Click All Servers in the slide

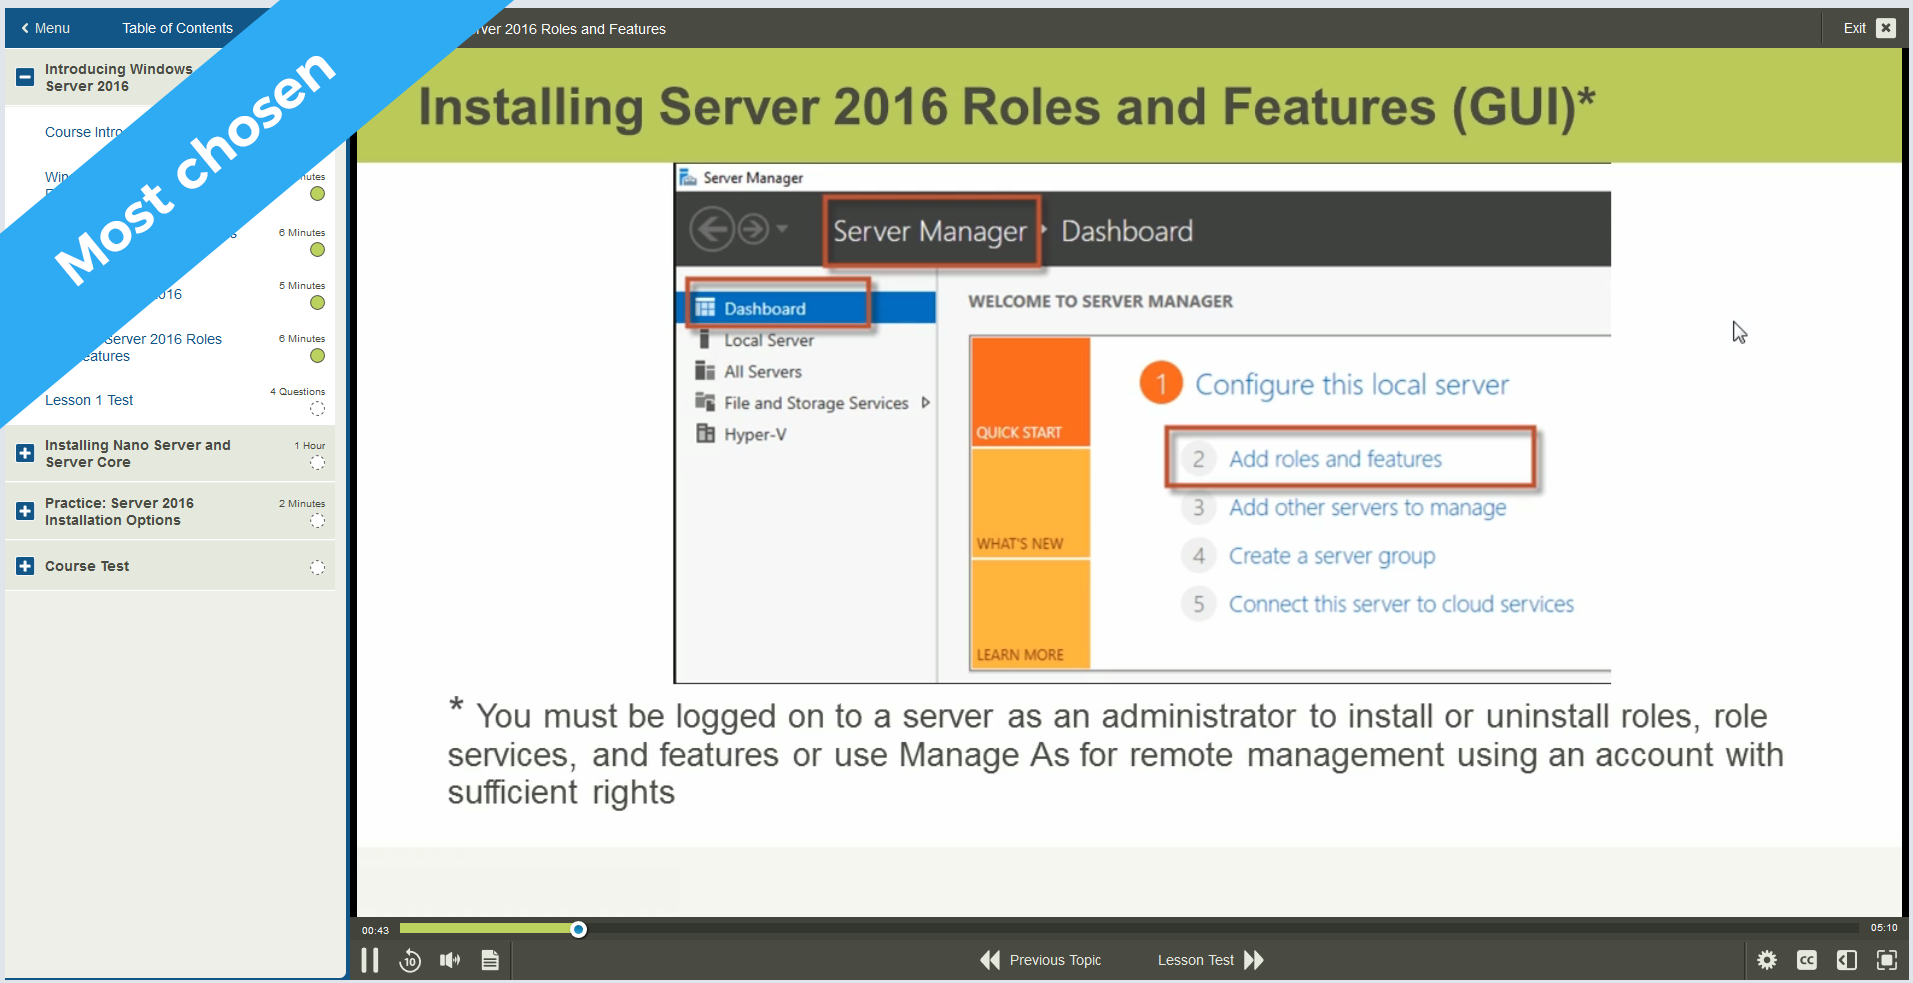tap(763, 371)
